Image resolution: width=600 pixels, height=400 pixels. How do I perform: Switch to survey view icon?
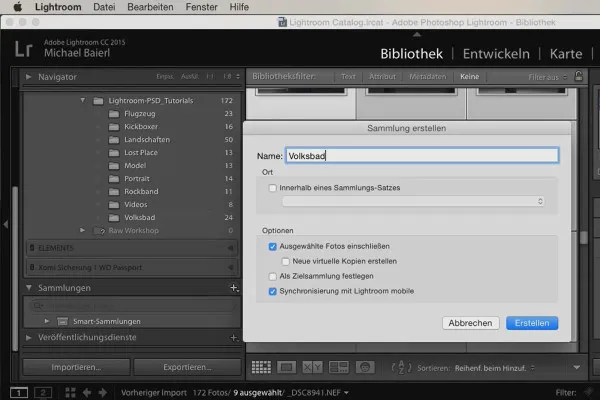tap(339, 367)
